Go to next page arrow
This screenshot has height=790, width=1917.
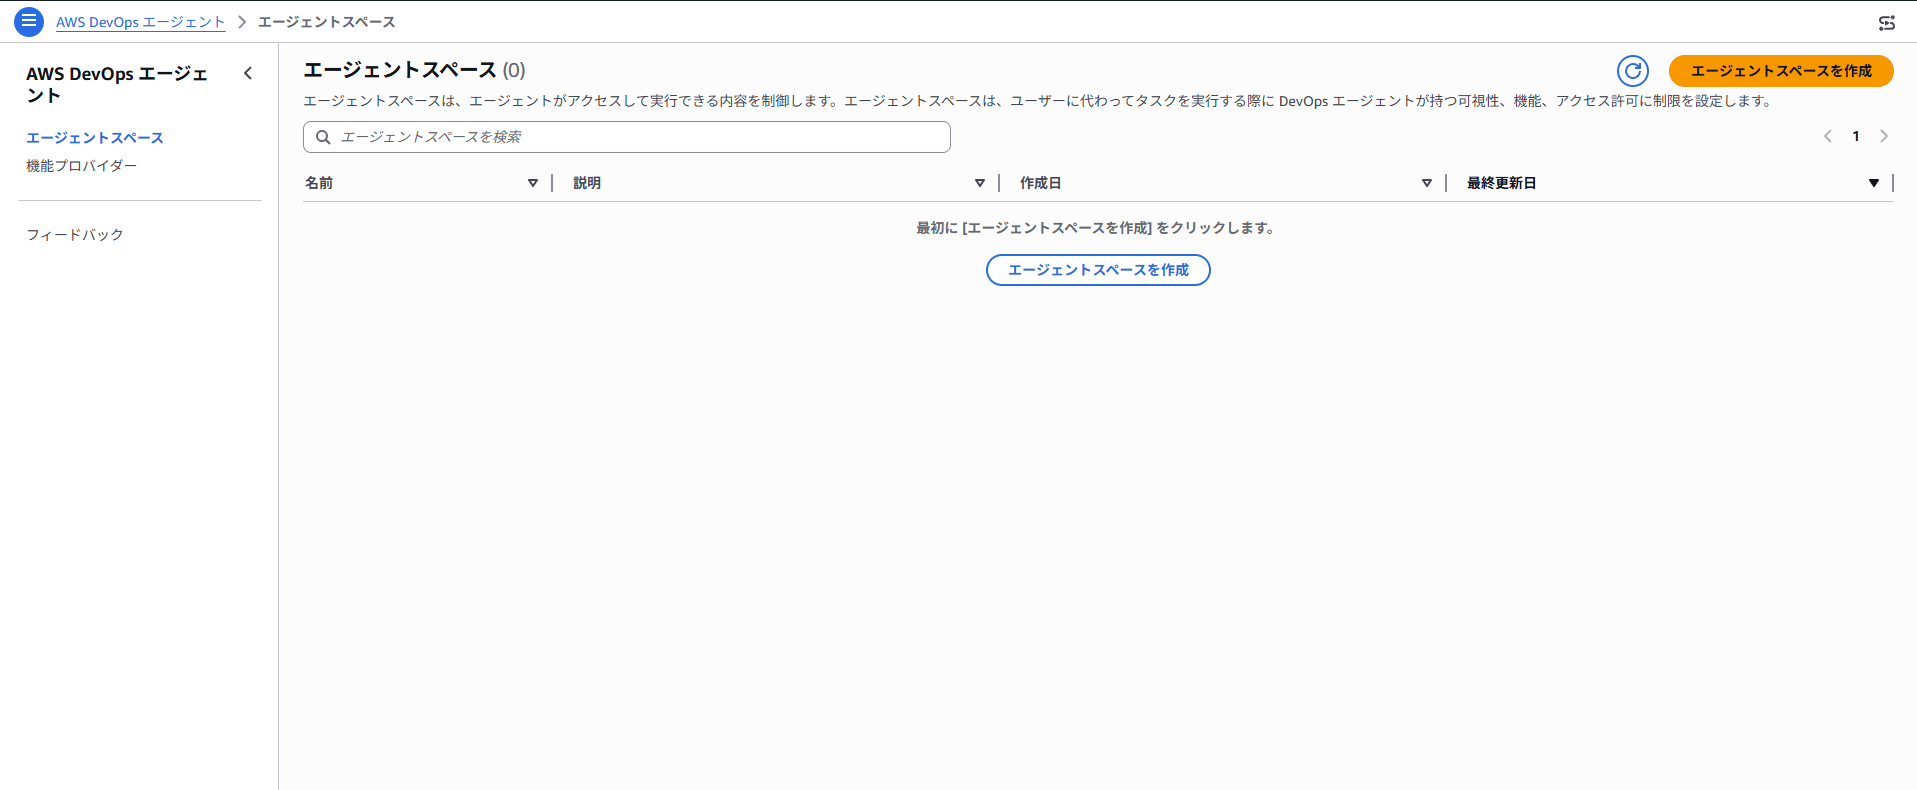tap(1884, 136)
